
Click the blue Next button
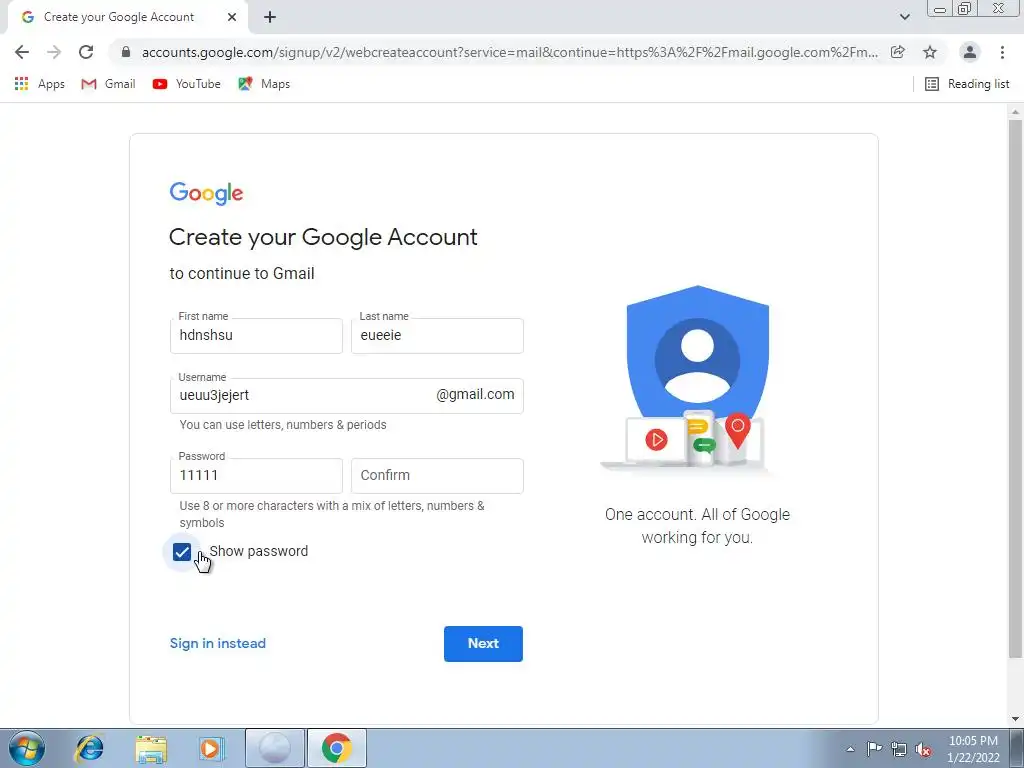pos(483,644)
